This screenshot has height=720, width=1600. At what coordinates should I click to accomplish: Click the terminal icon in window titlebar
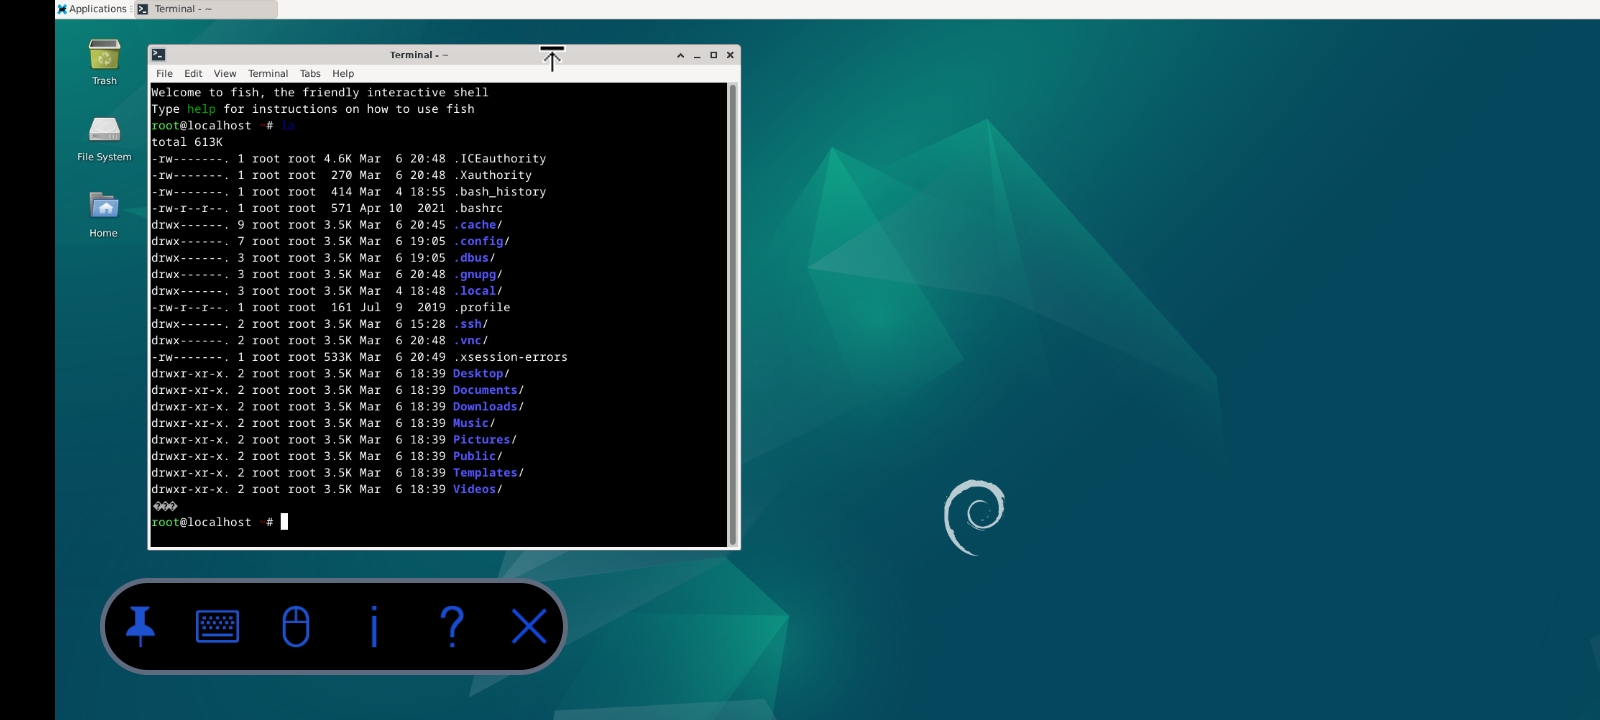(158, 55)
